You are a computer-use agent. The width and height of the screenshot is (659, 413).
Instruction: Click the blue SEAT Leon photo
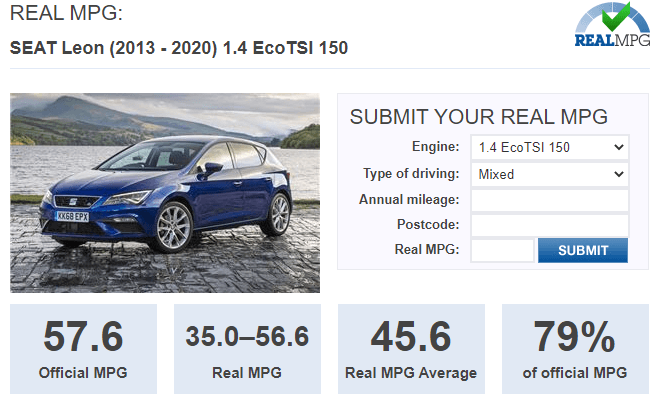pyautogui.click(x=165, y=193)
